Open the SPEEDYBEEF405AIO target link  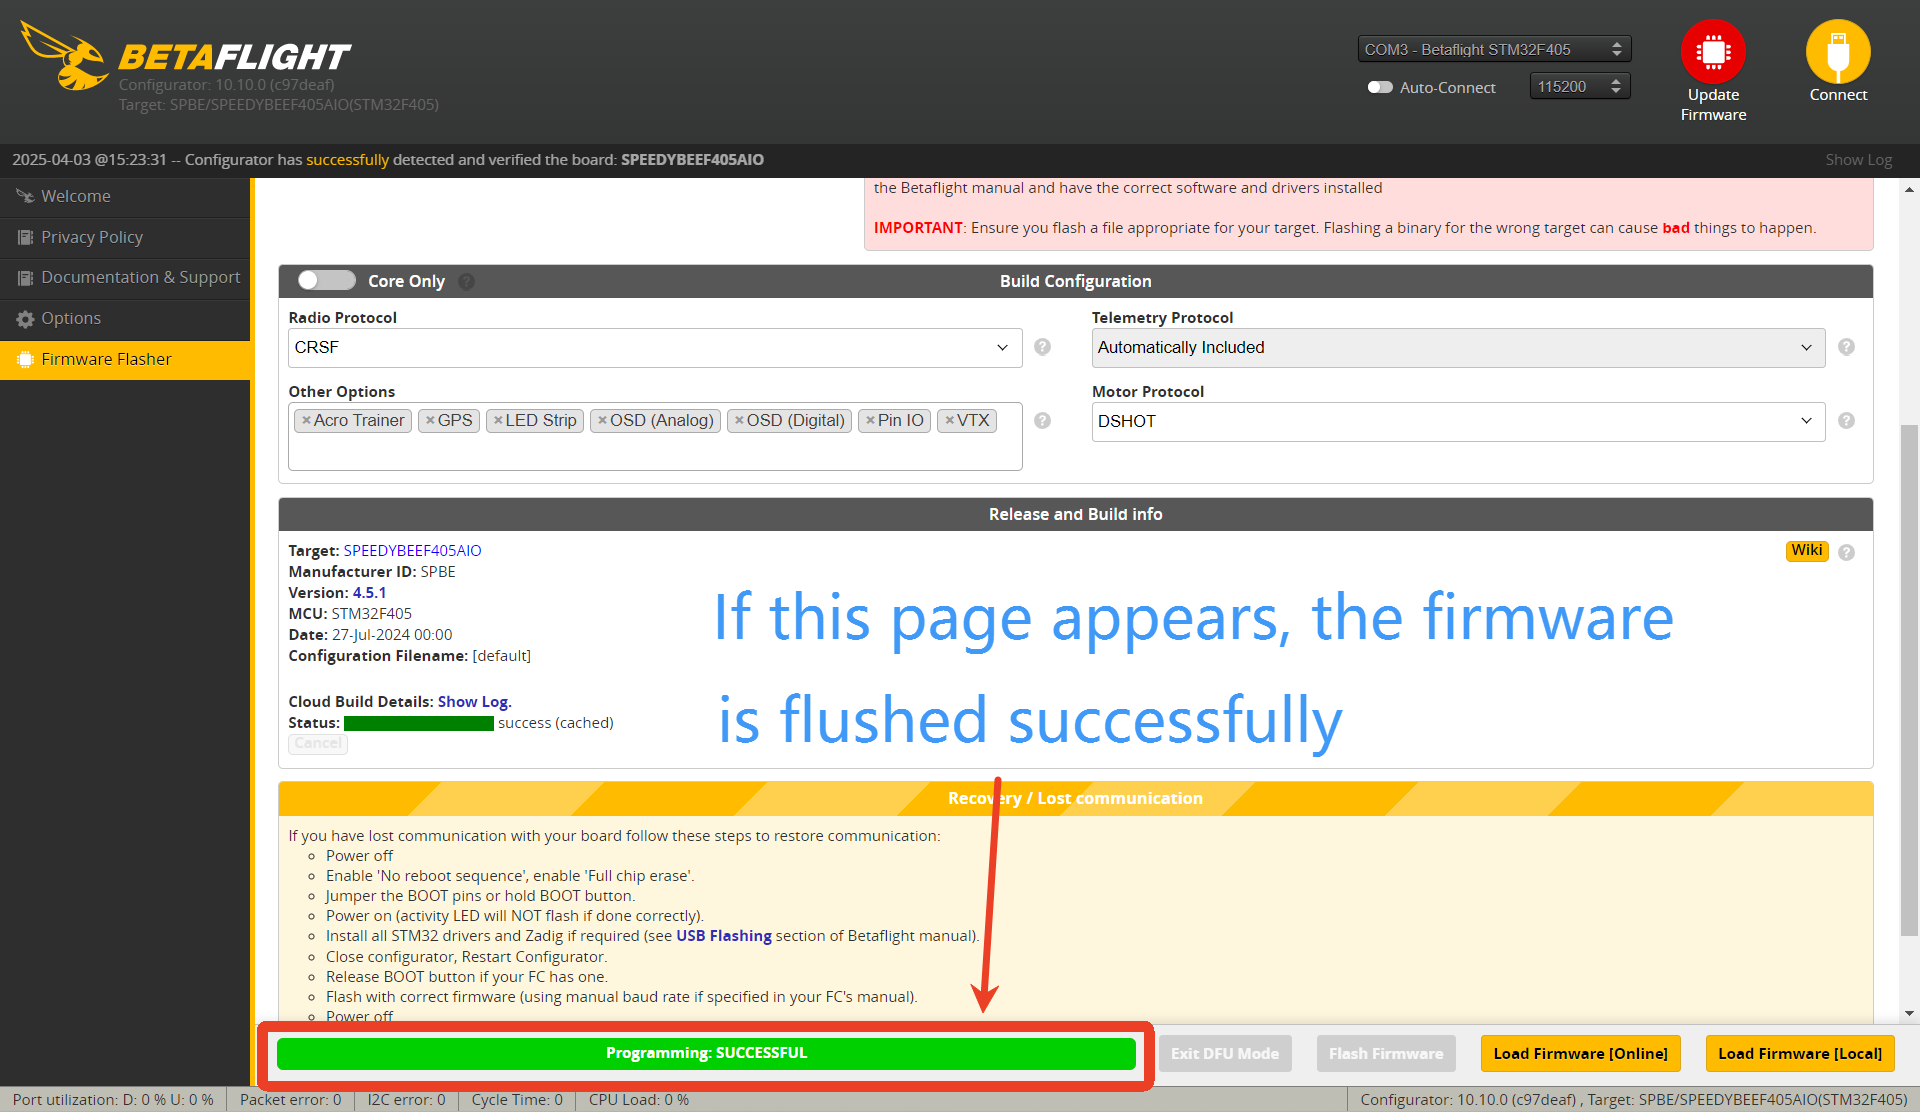[x=412, y=551]
